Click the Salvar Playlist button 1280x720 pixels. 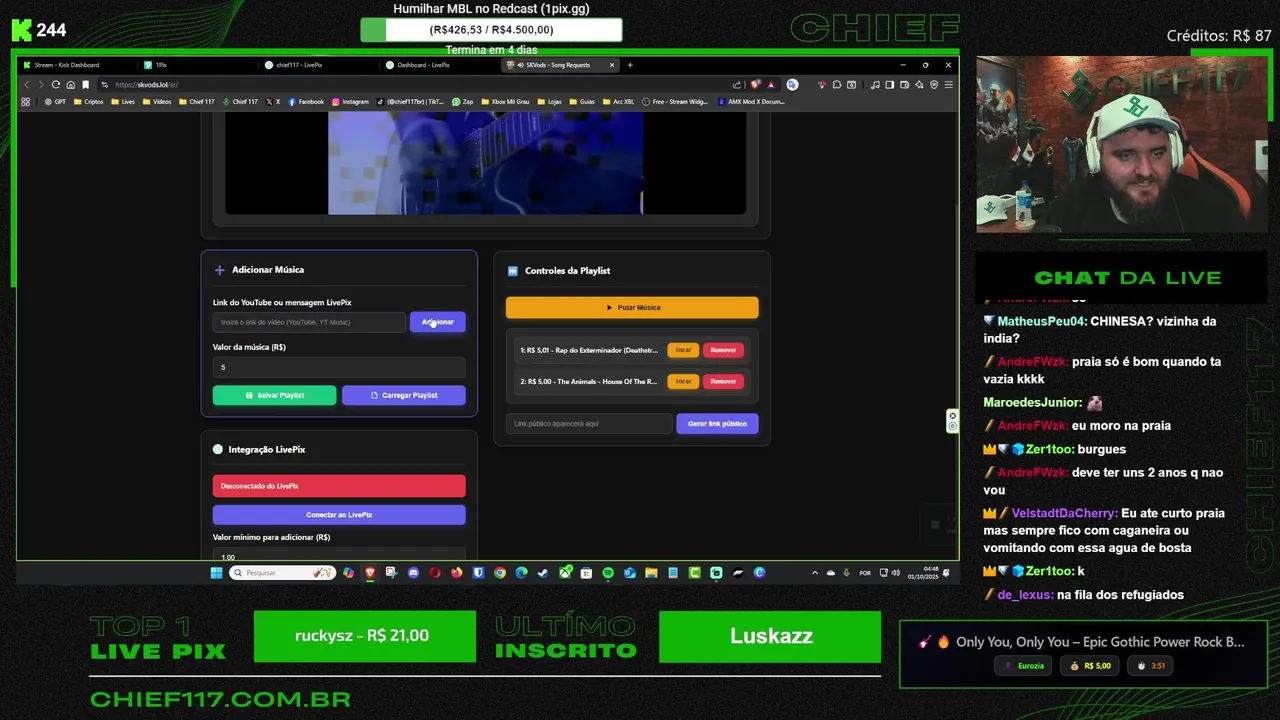coord(274,395)
